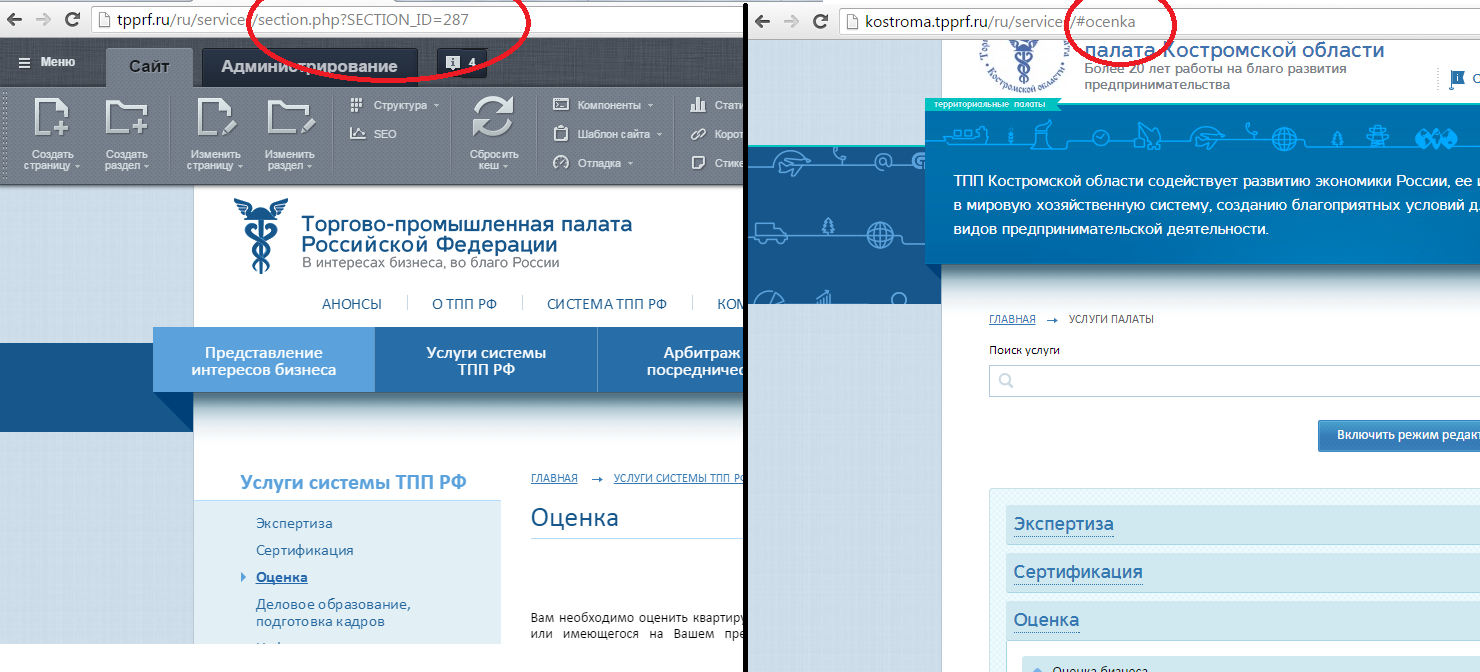Click the sticker note icon
This screenshot has height=672, width=1480.
tap(697, 163)
